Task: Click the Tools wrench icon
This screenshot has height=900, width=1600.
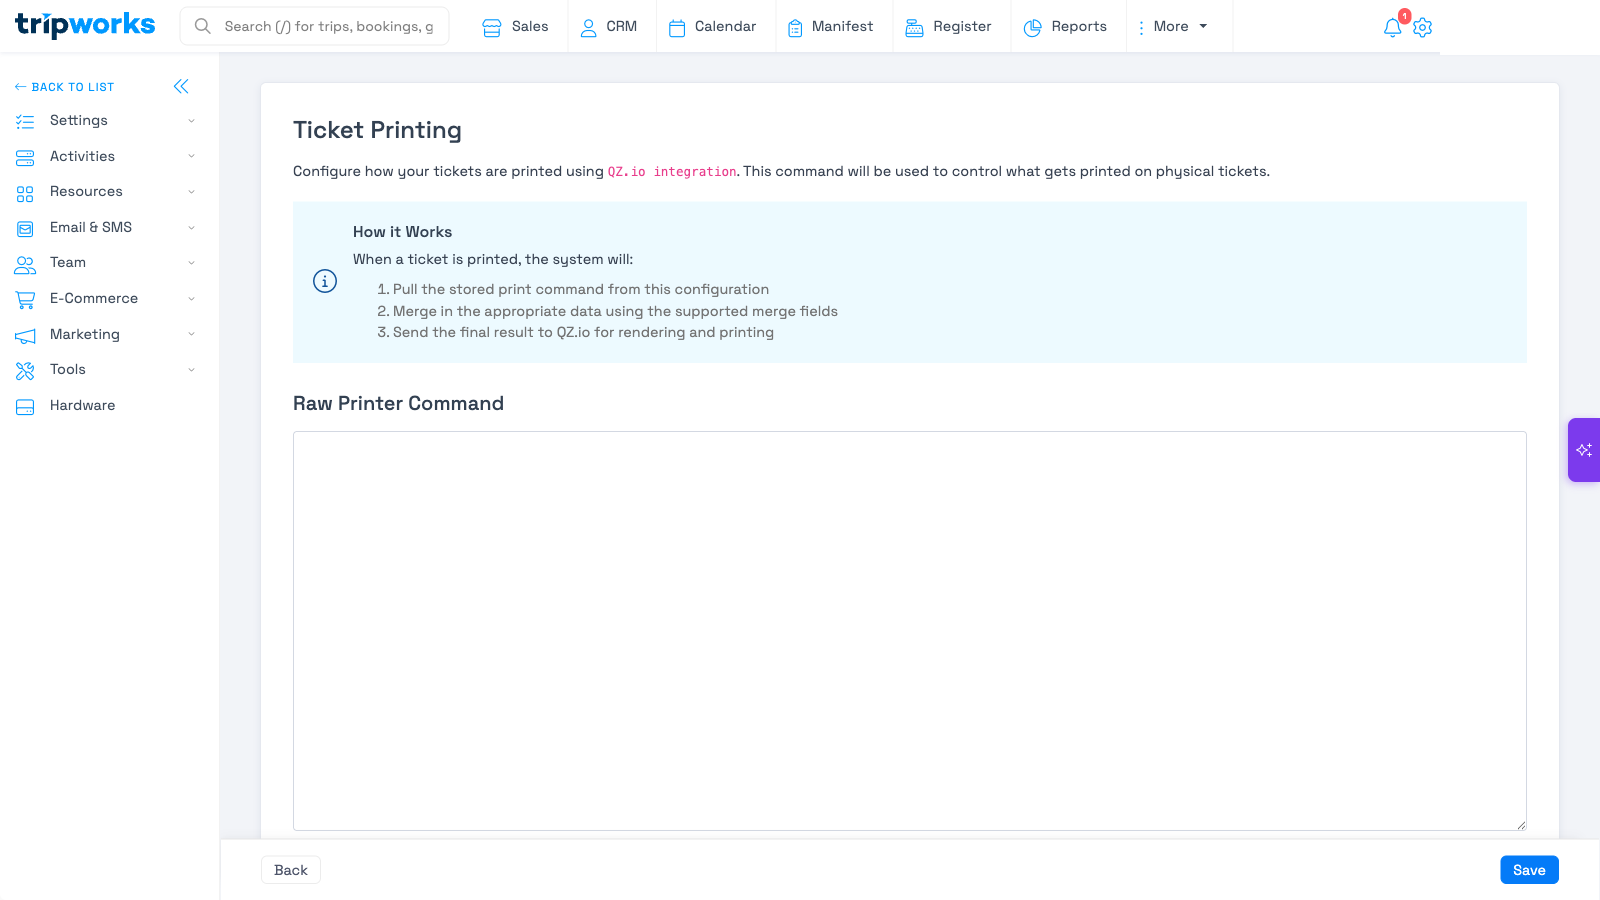Action: [25, 370]
